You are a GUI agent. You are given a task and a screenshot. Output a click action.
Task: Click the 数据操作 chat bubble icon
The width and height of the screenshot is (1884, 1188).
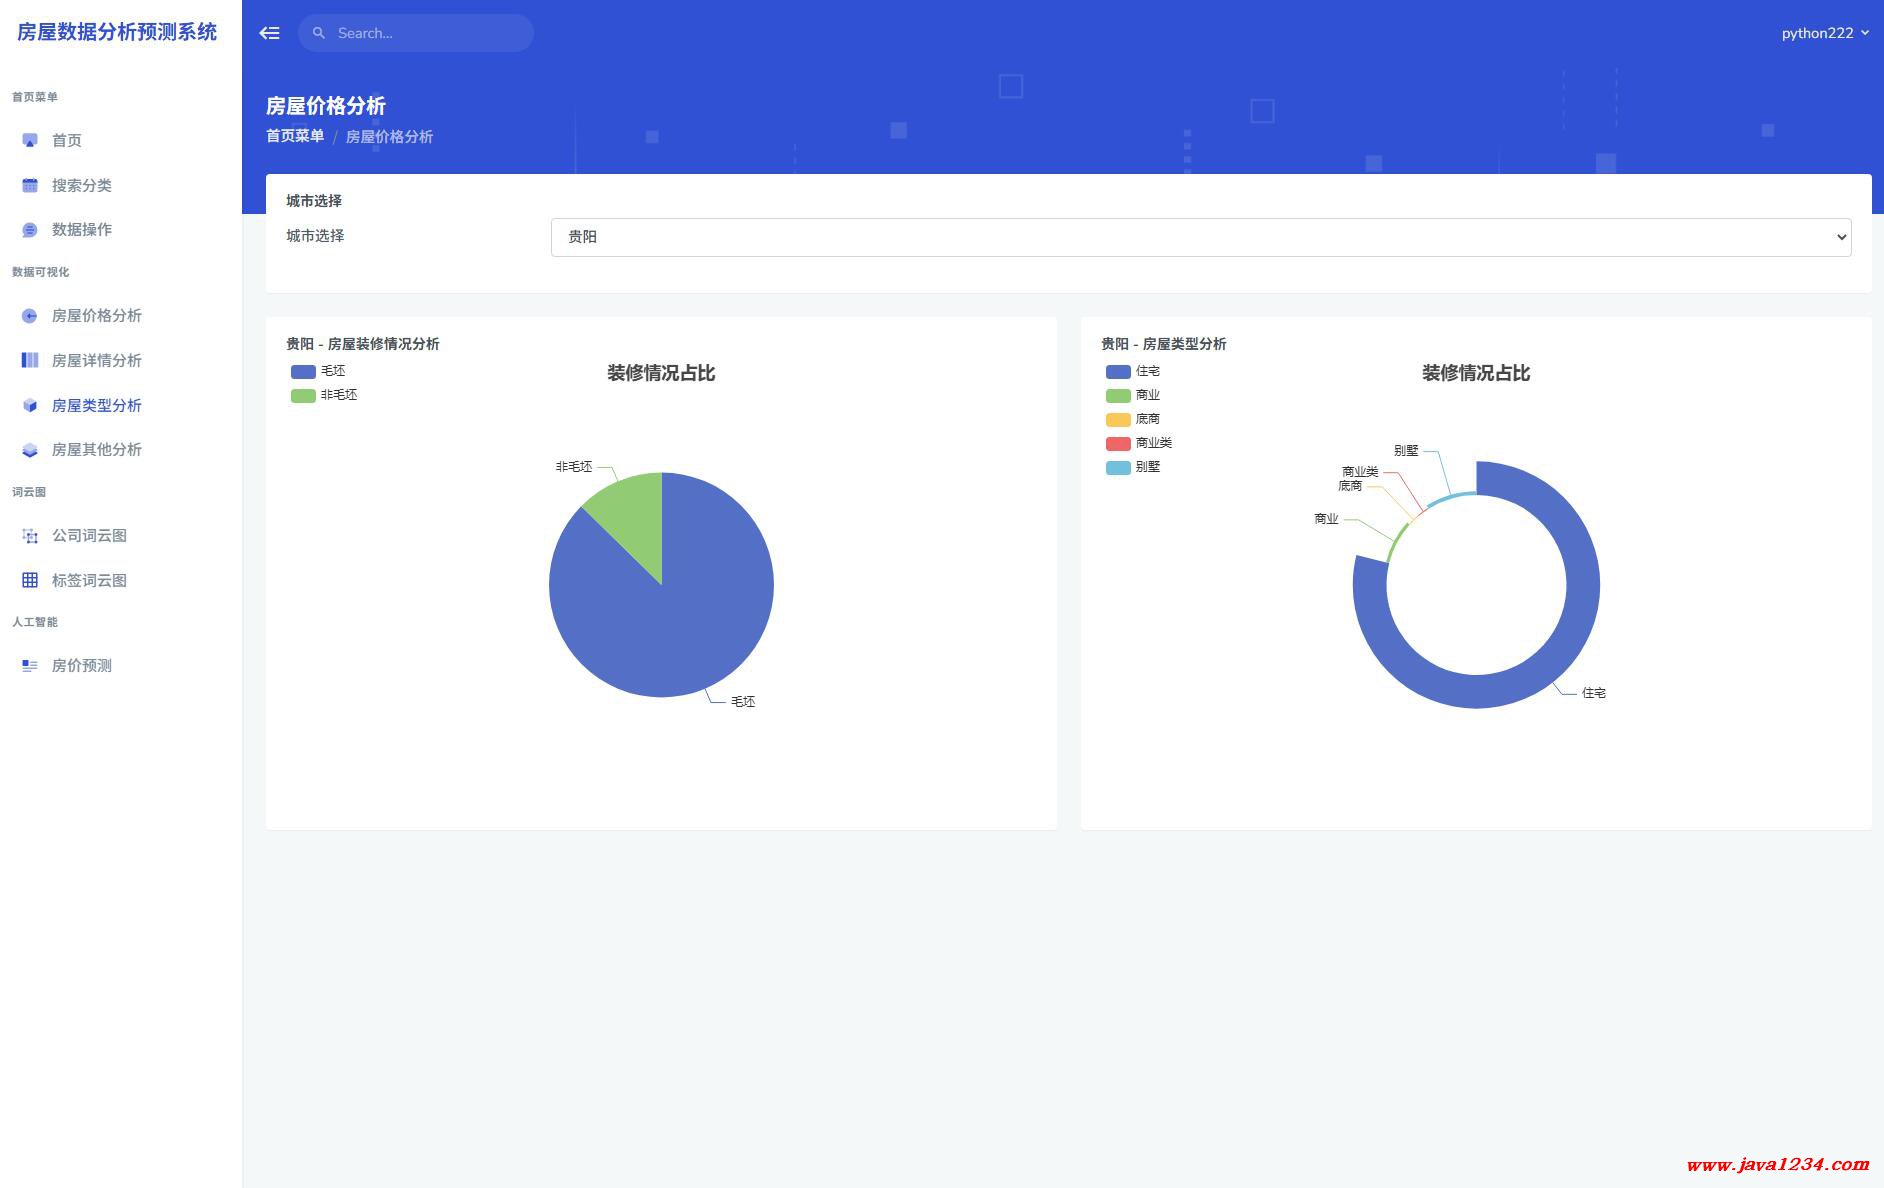[30, 230]
